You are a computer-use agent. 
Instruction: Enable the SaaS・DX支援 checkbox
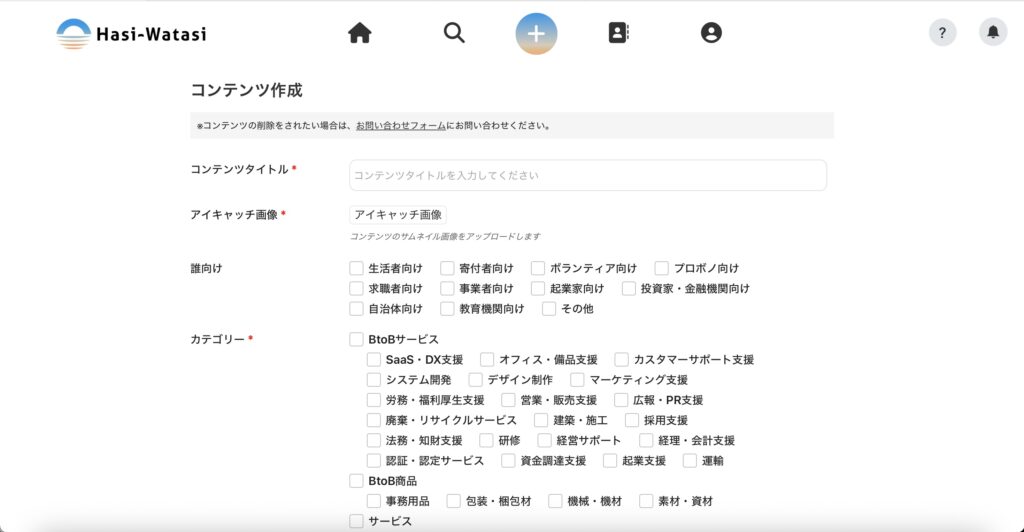click(x=374, y=359)
